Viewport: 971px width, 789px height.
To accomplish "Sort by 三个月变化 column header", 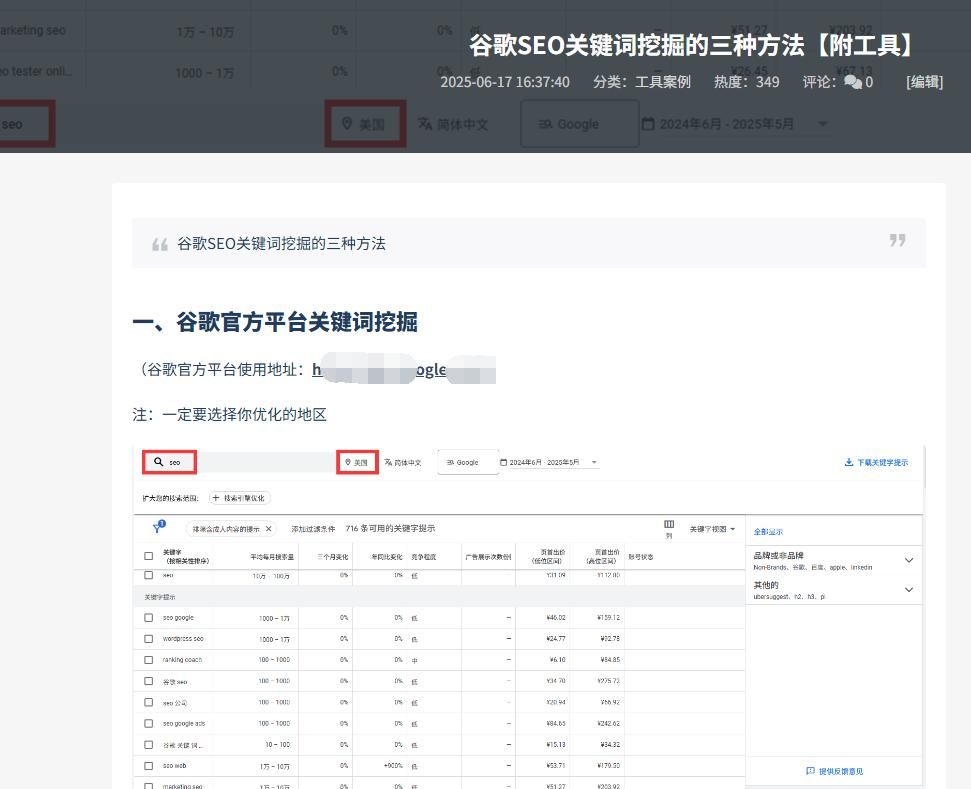I will point(333,557).
